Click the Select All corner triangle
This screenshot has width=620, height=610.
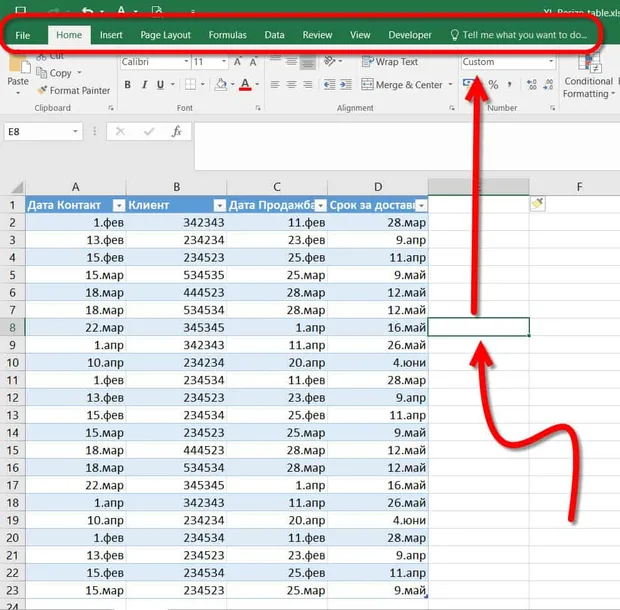pos(16,187)
